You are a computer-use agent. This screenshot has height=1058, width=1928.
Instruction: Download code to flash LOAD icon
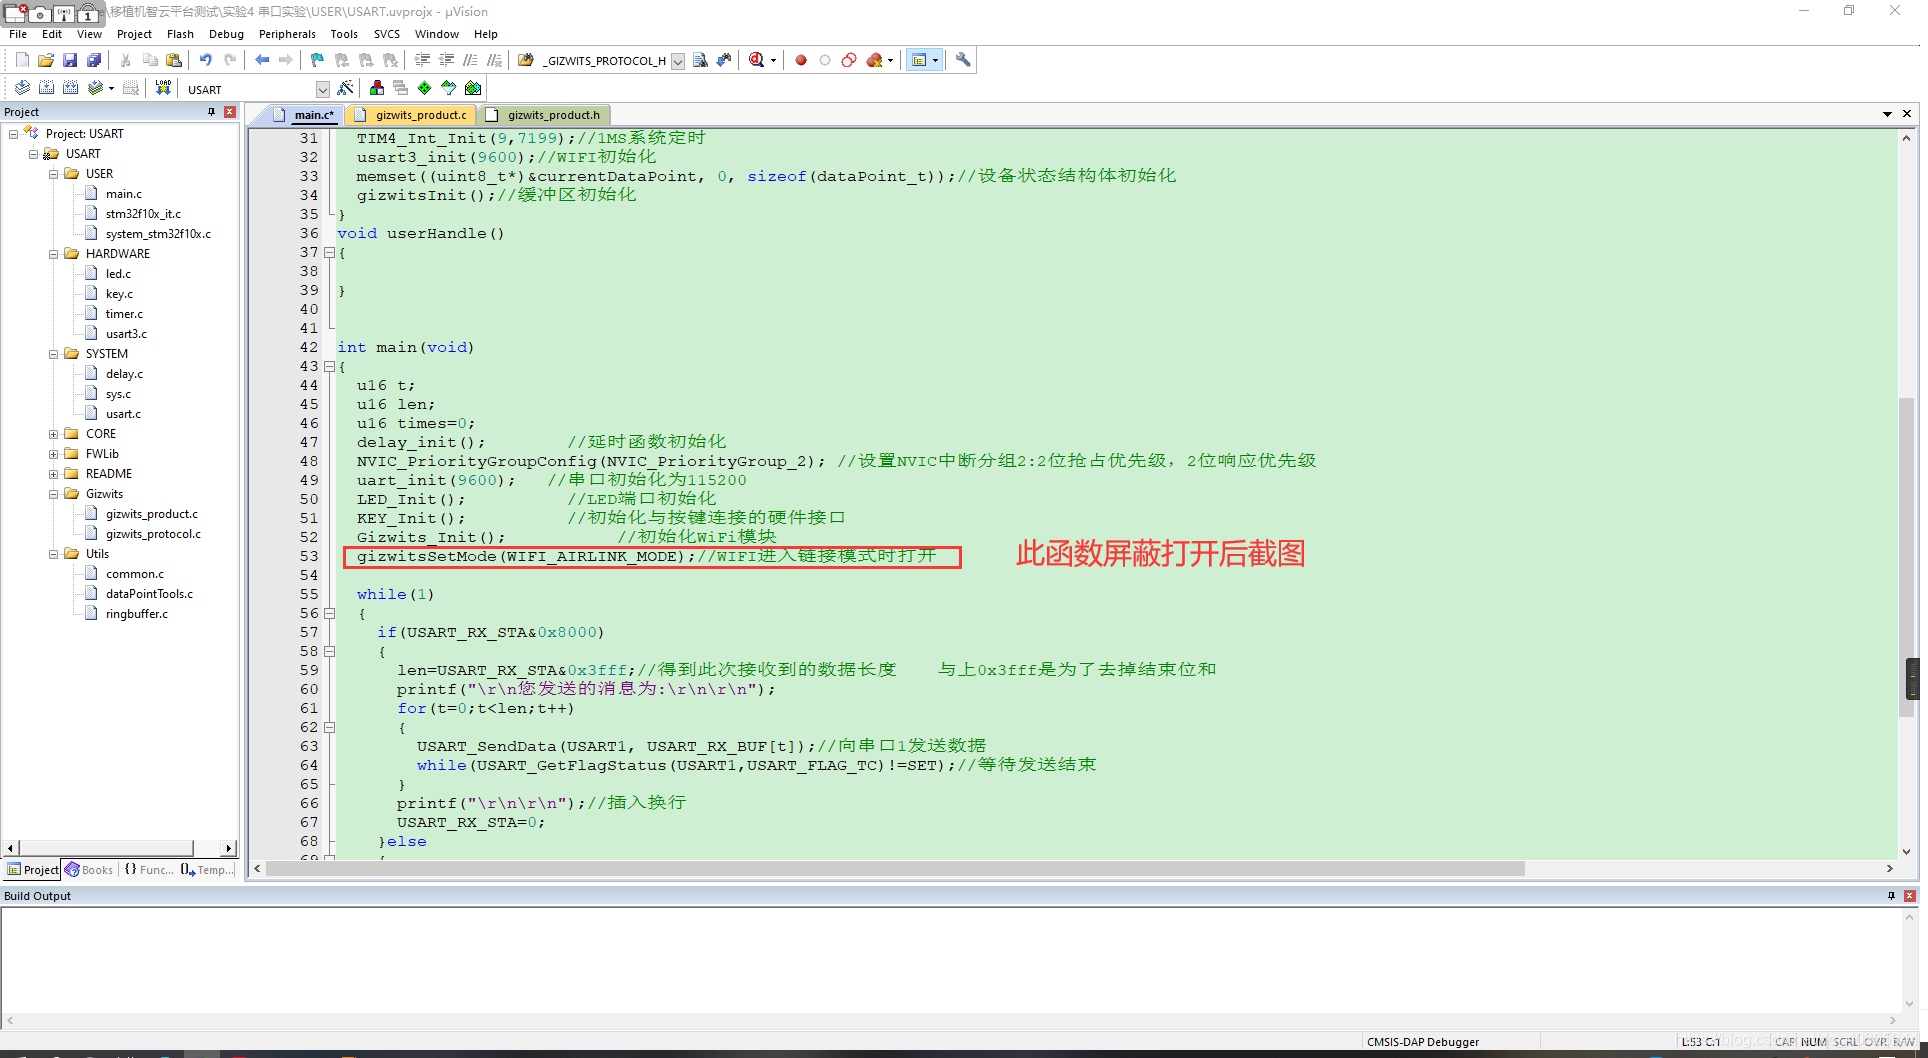click(163, 88)
